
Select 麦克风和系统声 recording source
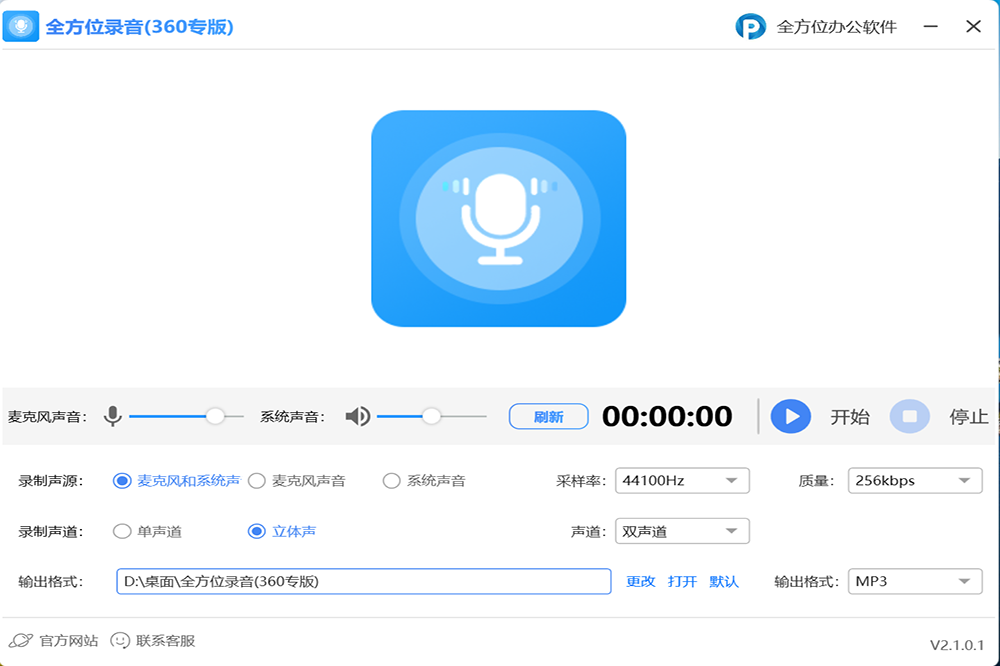click(x=122, y=481)
